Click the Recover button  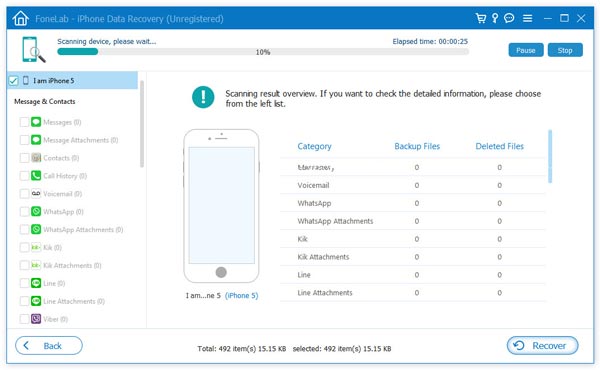542,346
